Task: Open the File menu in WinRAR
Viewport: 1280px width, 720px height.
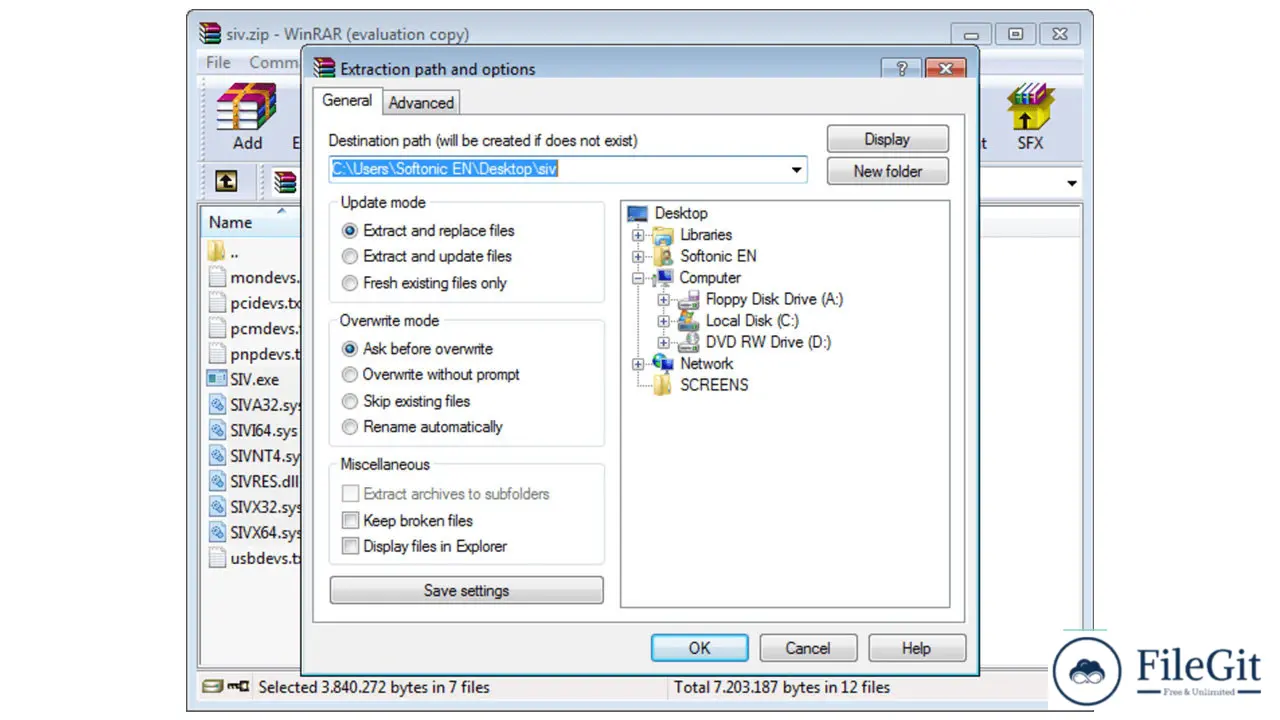Action: (x=218, y=62)
